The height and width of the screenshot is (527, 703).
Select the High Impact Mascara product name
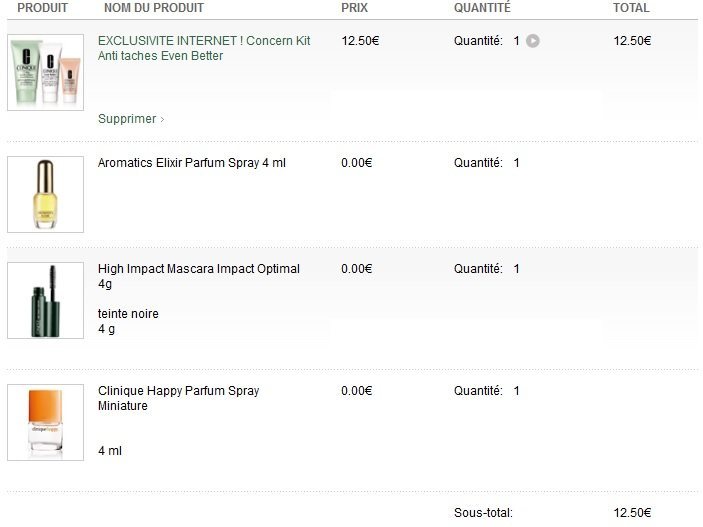point(198,276)
